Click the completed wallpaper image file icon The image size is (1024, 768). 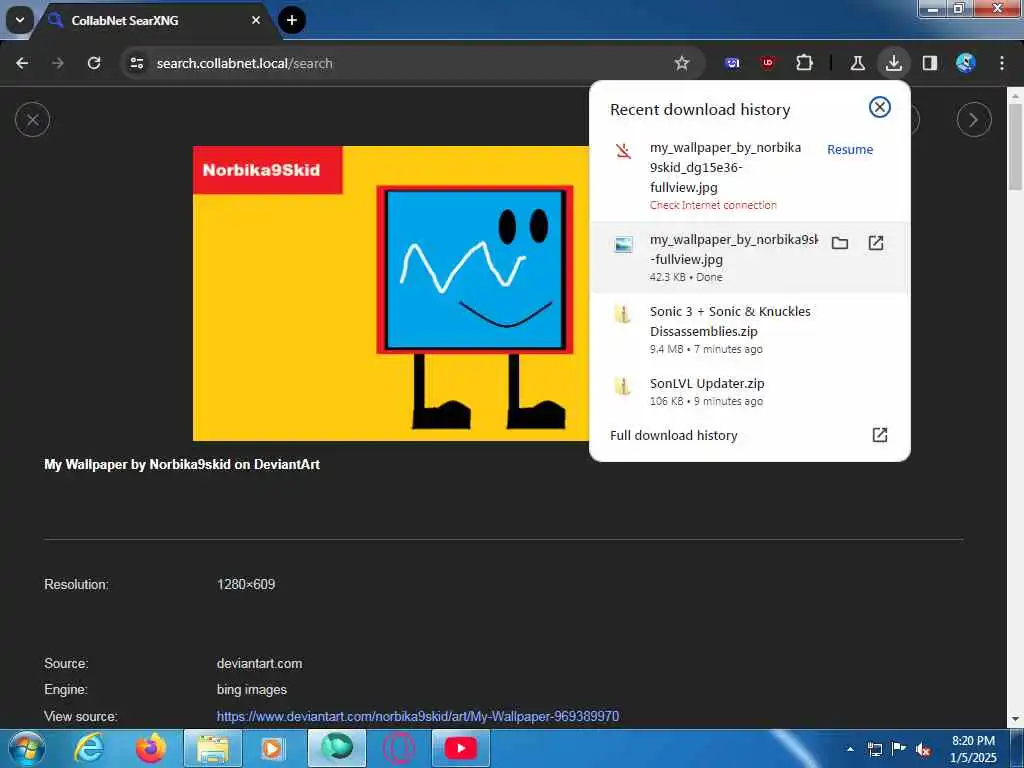pos(623,244)
